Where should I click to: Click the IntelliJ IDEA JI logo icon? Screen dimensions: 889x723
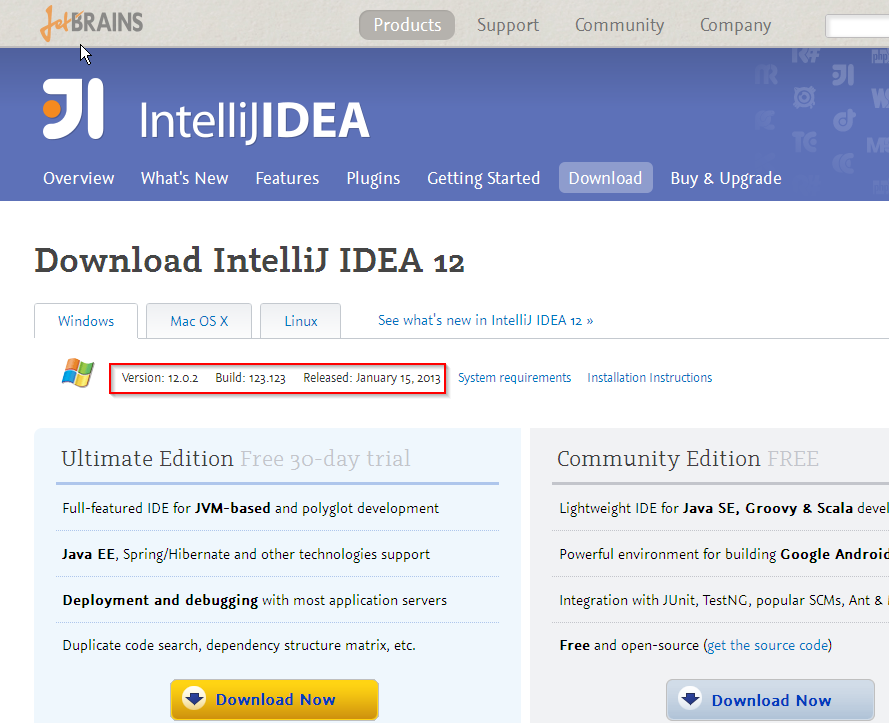(x=73, y=108)
